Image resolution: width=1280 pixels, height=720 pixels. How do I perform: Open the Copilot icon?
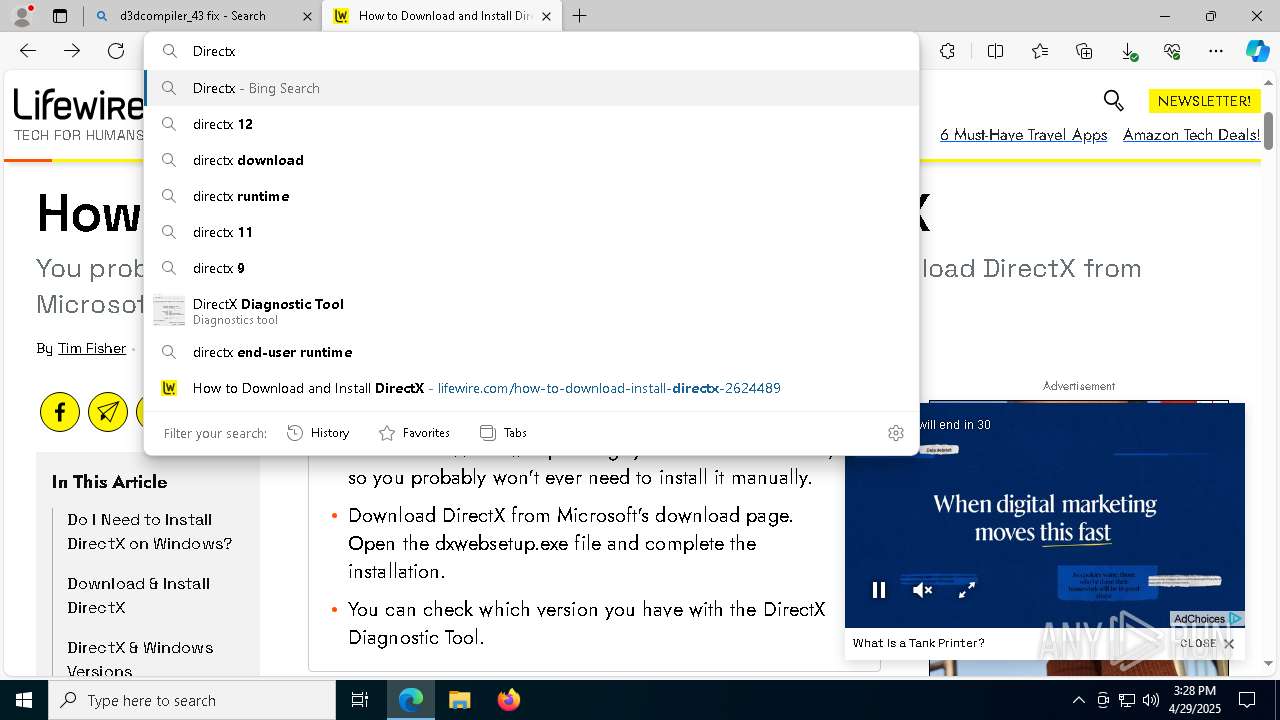coord(1257,51)
